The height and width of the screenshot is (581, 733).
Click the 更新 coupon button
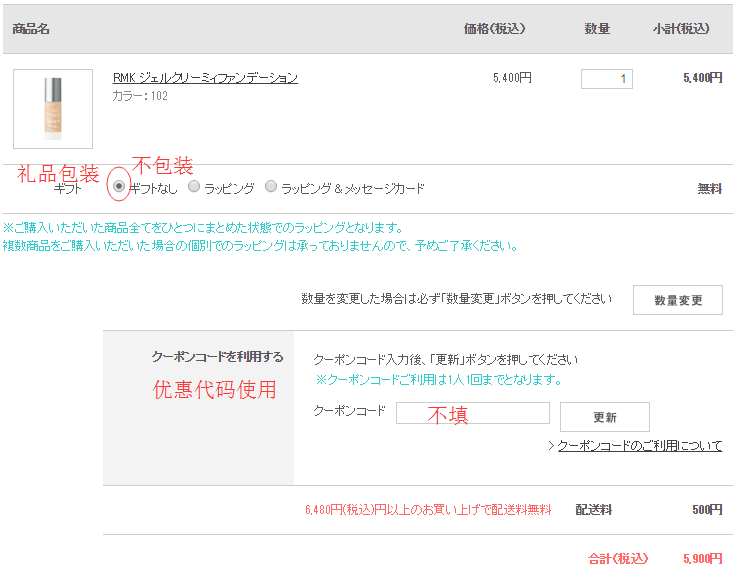click(x=604, y=417)
